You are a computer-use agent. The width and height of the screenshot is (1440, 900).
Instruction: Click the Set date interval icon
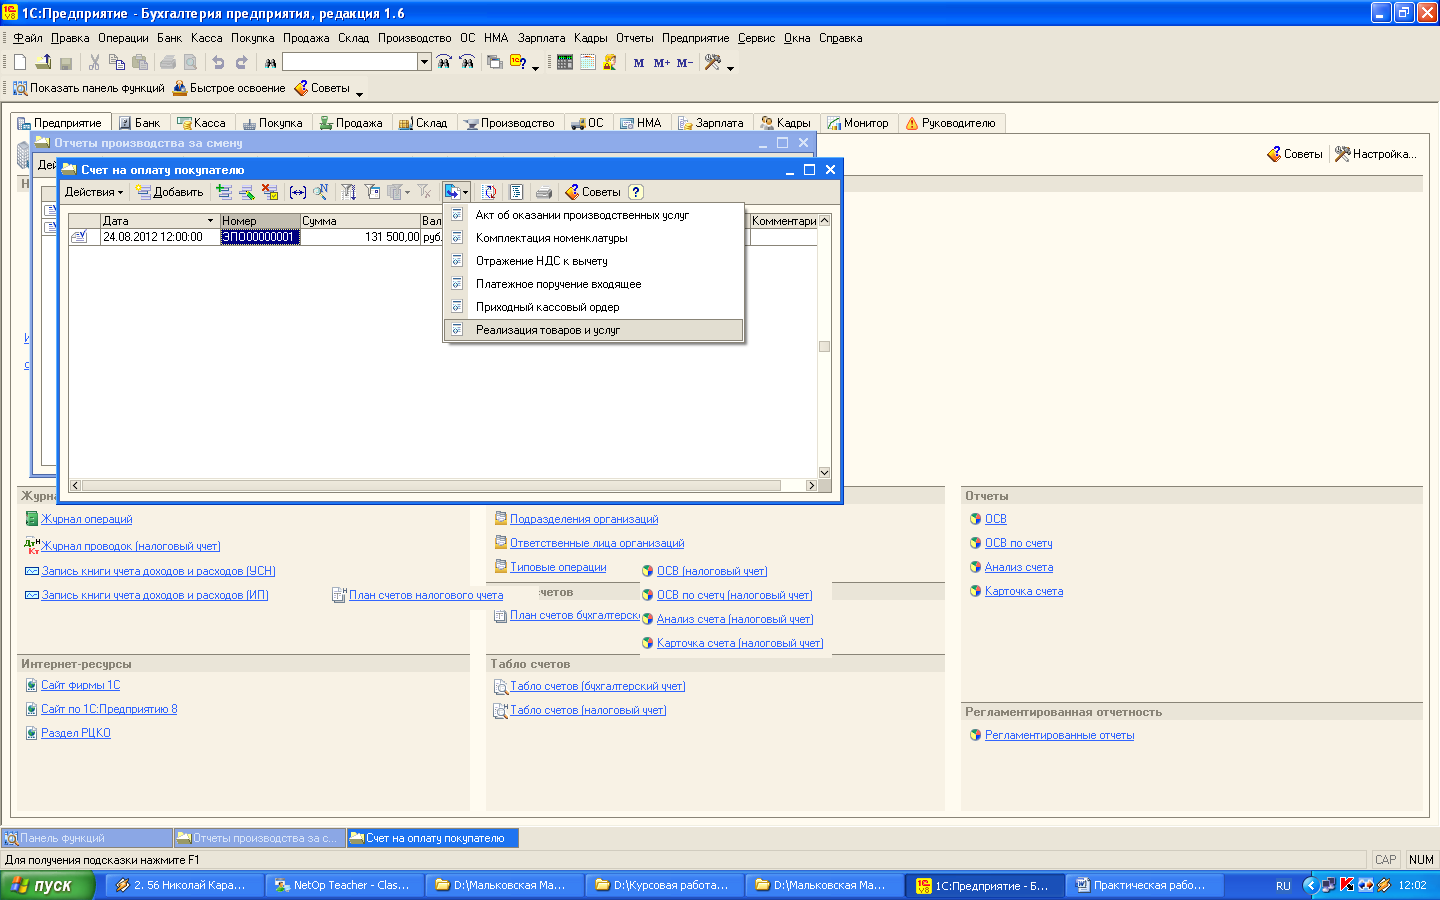298,192
